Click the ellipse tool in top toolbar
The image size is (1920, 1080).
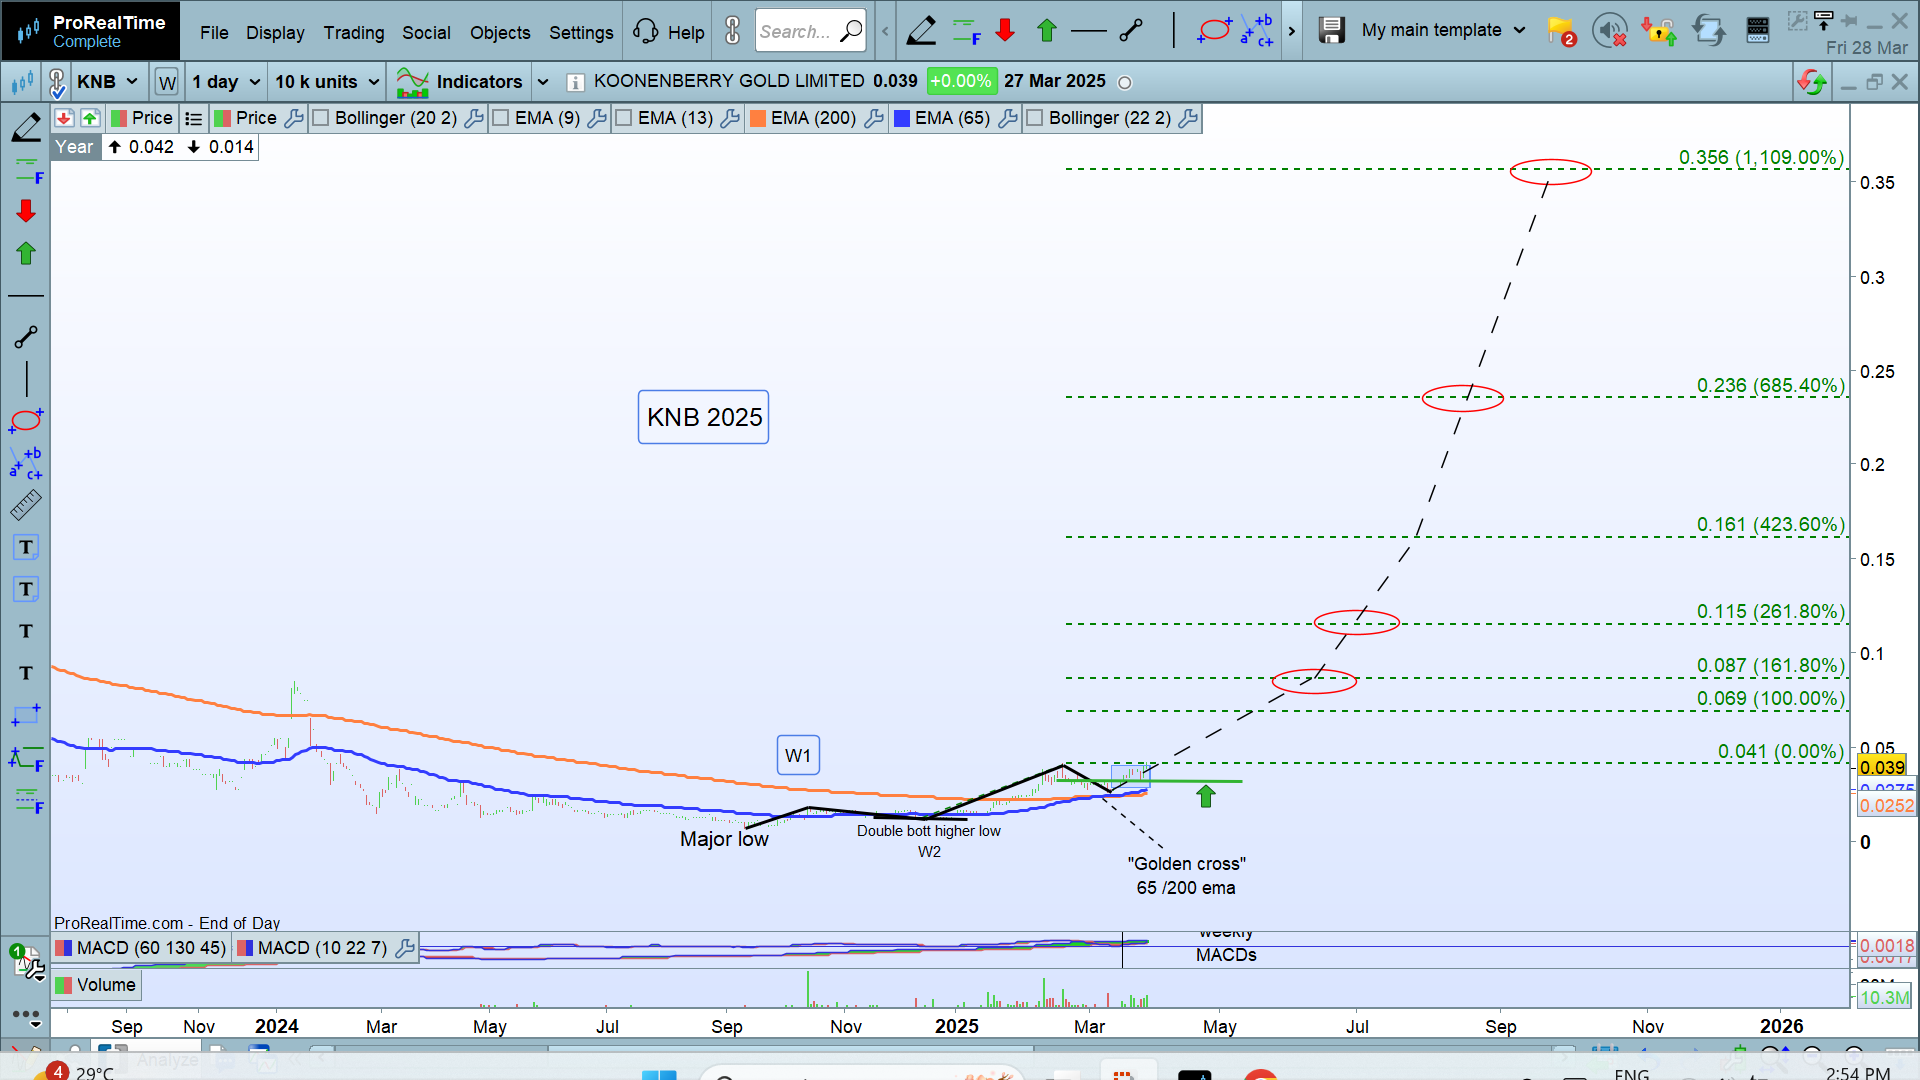(x=1214, y=31)
